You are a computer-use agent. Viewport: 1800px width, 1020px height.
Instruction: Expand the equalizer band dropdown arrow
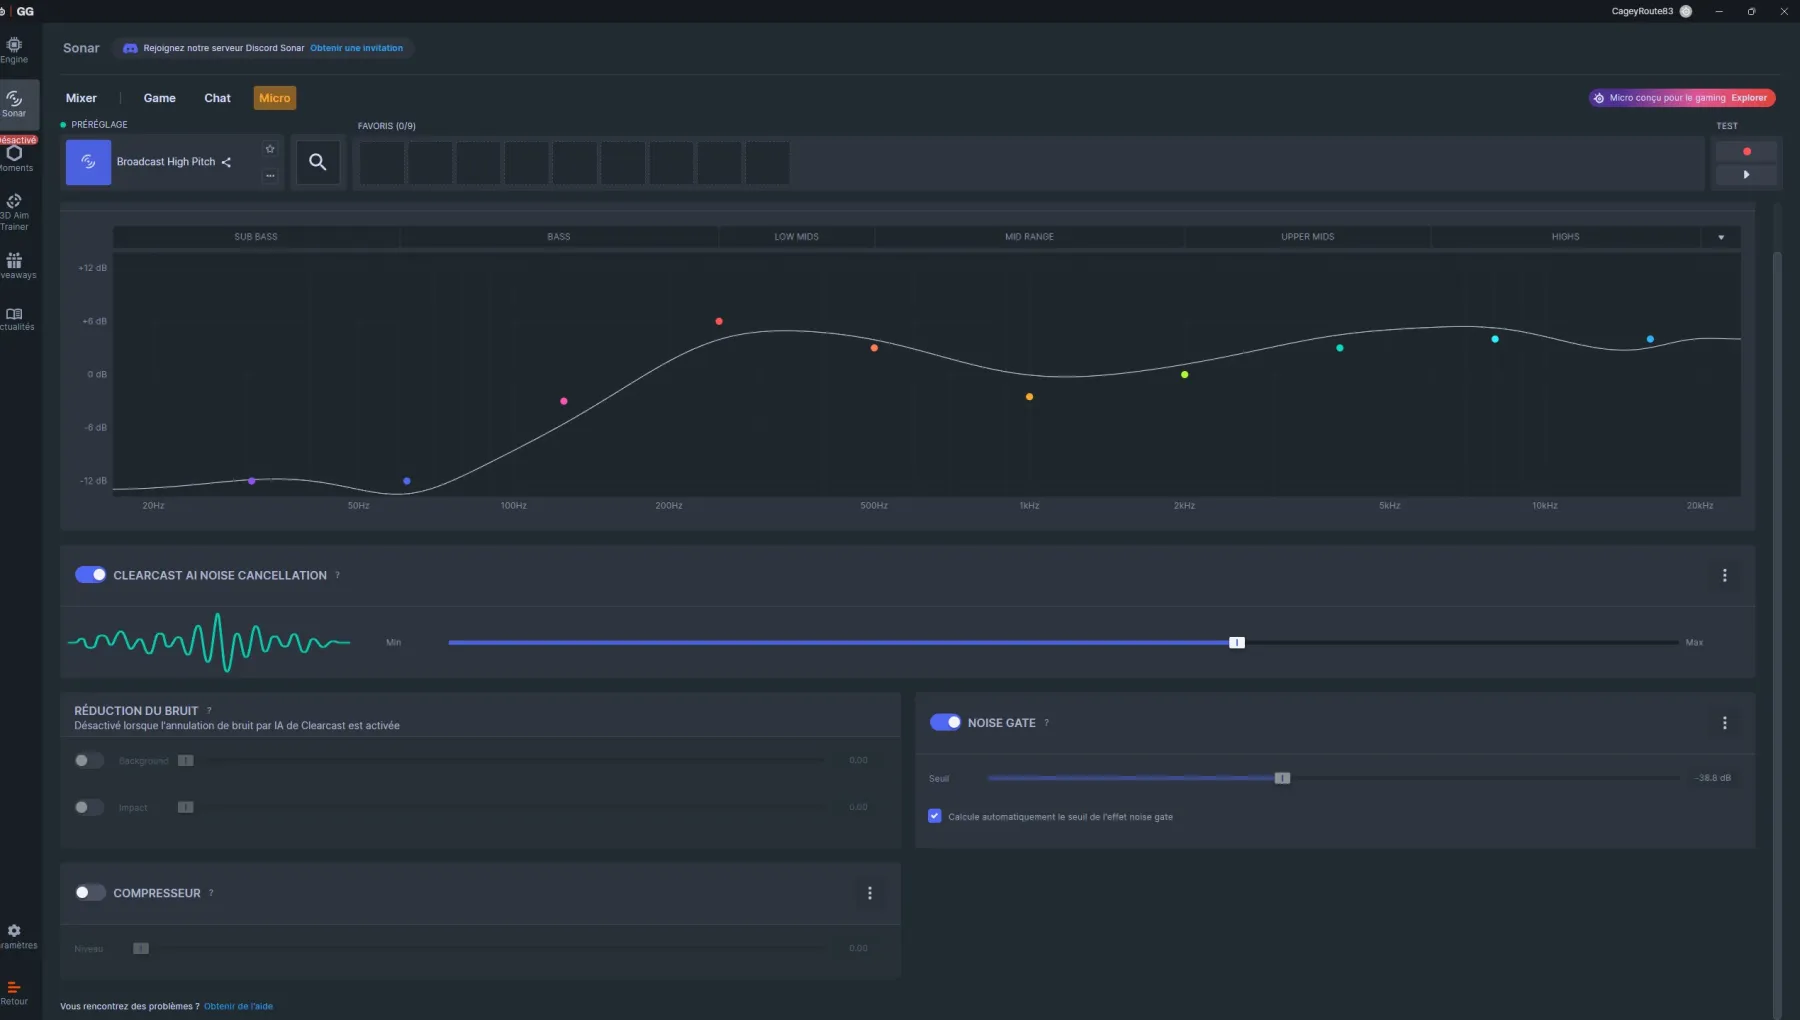click(1721, 238)
